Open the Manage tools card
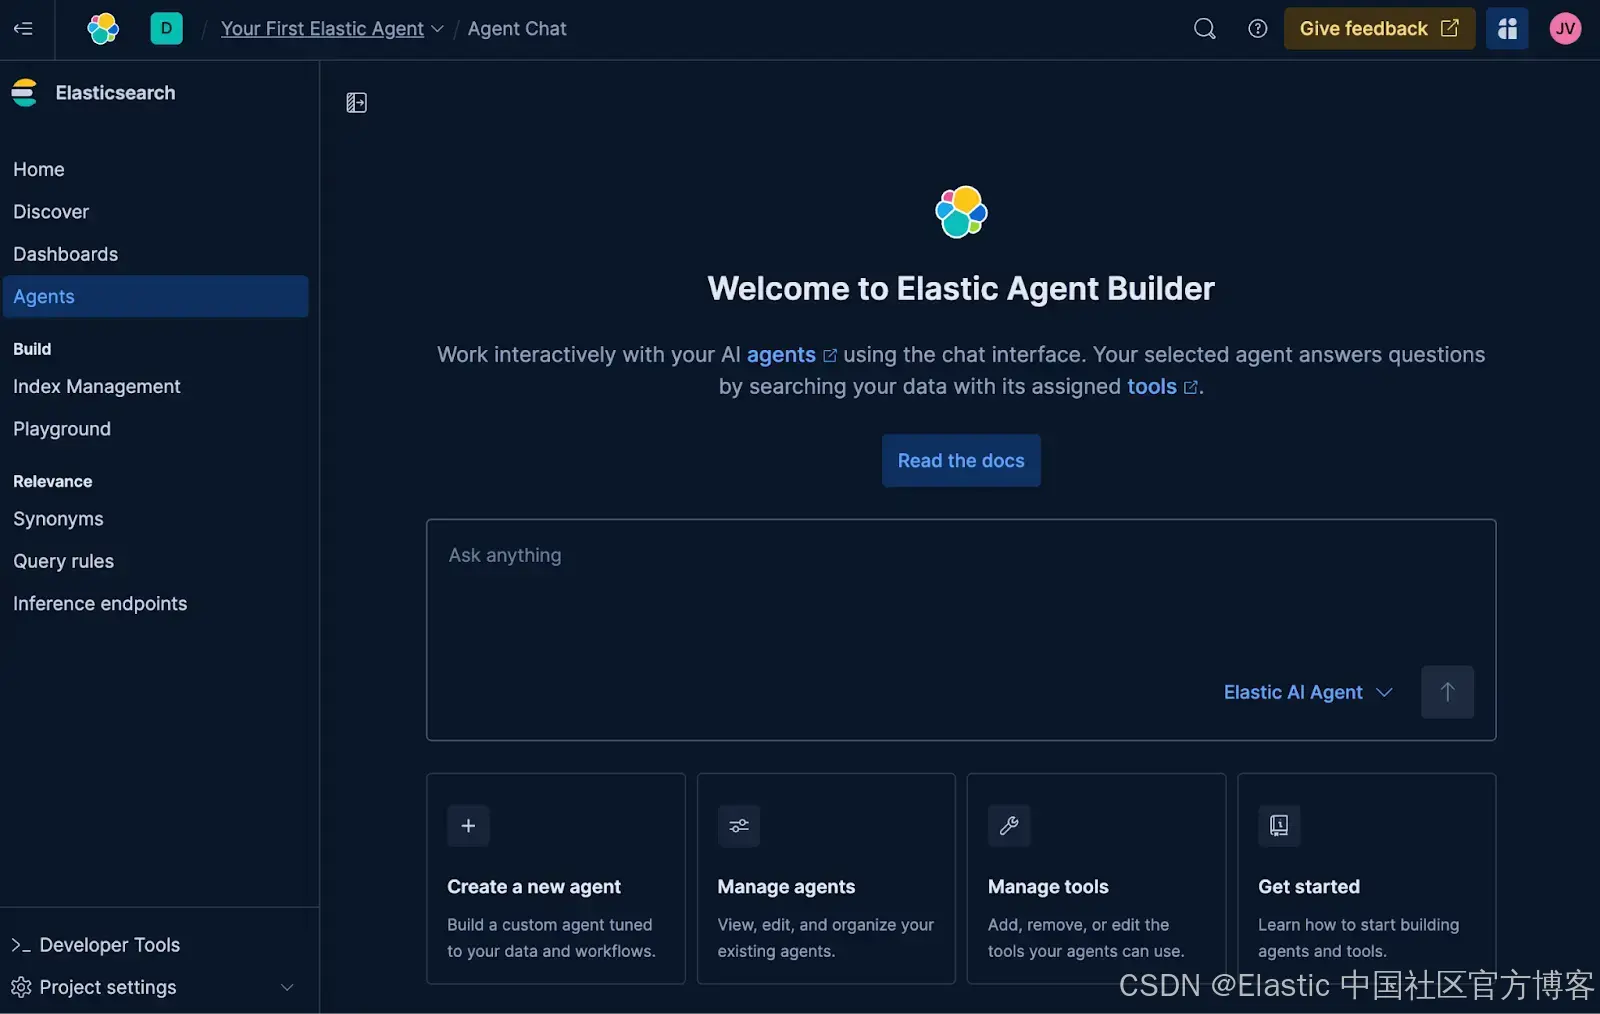This screenshot has width=1600, height=1014. pos(1096,878)
